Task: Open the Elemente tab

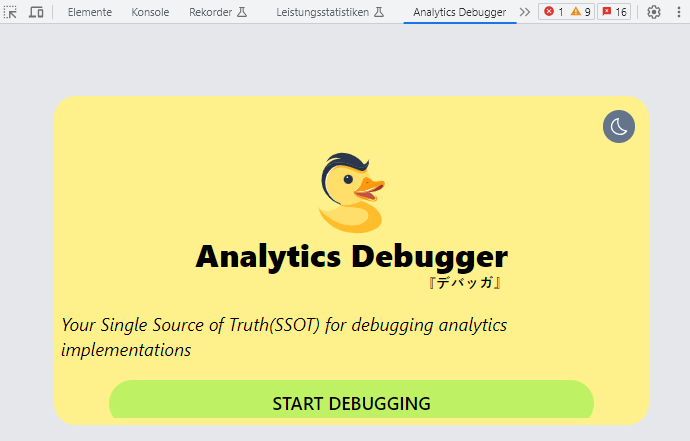Action: pyautogui.click(x=90, y=12)
